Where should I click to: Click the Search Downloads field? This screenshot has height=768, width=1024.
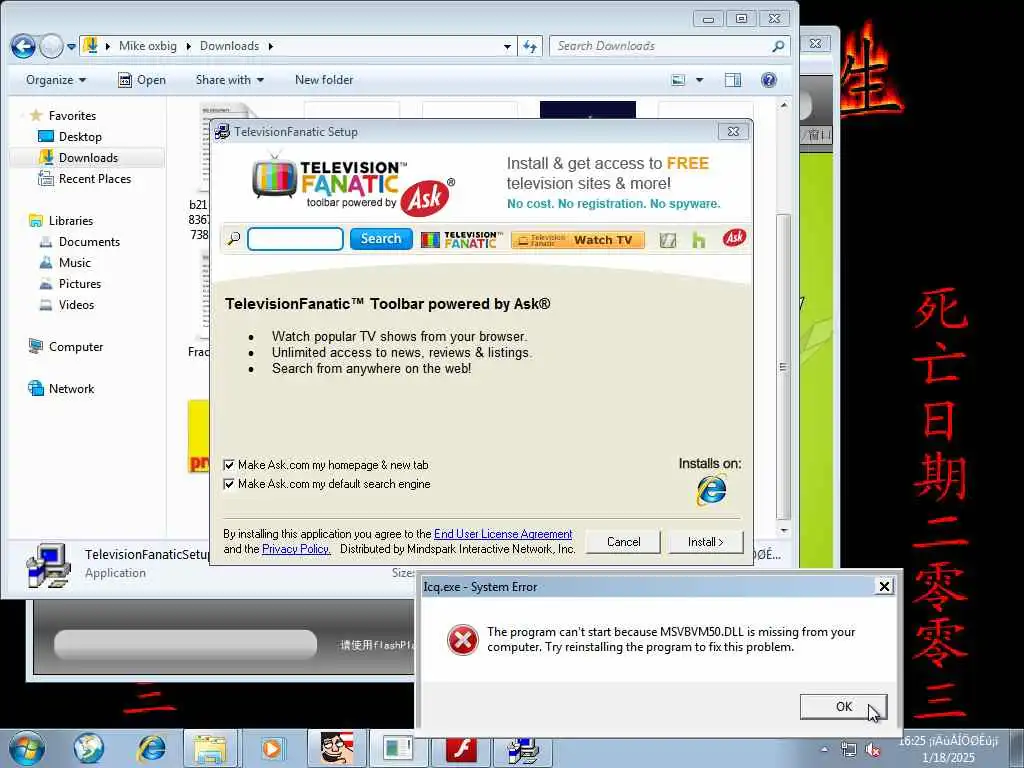670,46
